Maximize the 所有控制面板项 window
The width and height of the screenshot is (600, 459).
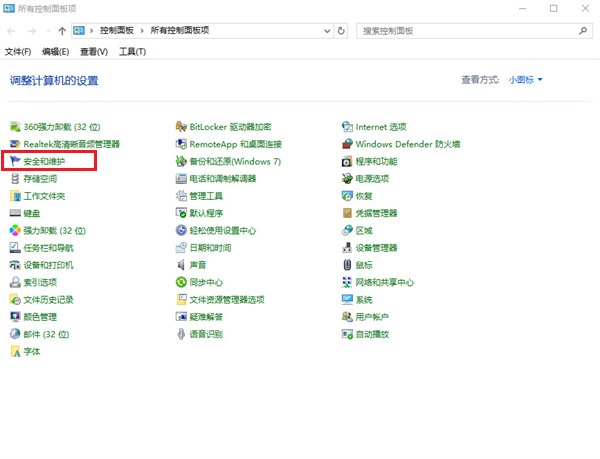pos(553,8)
